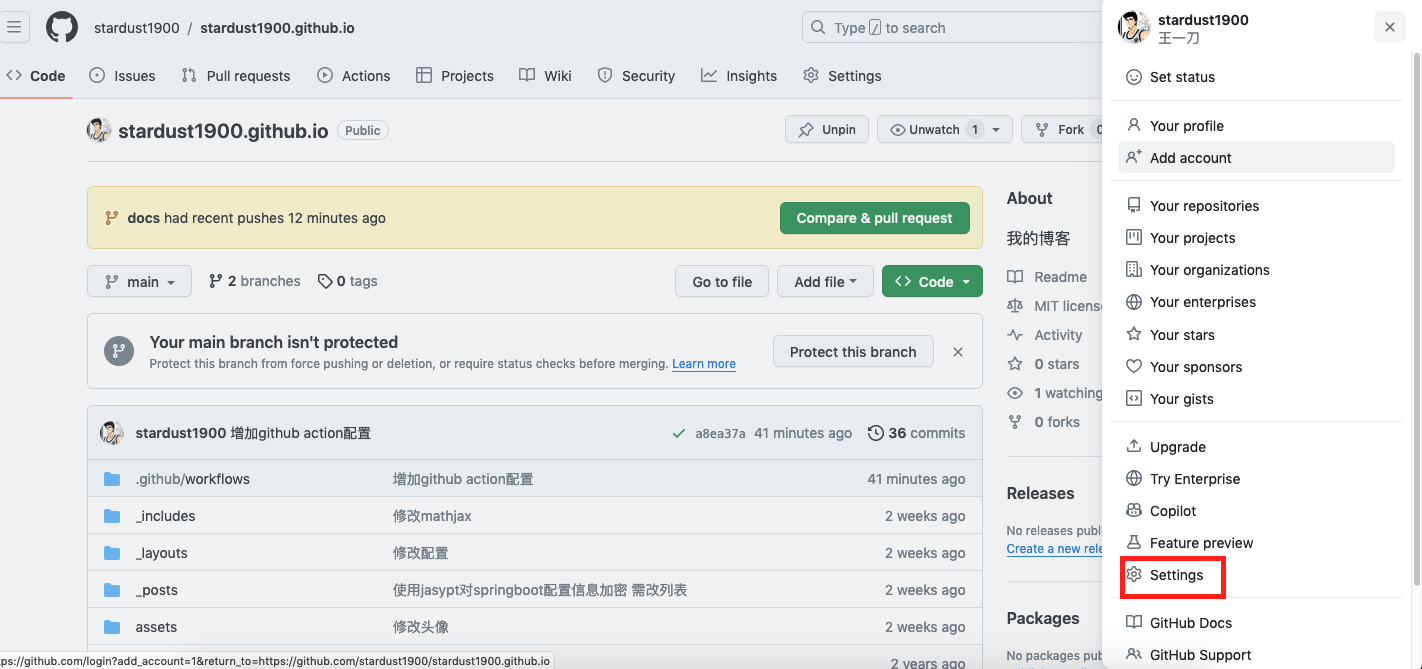Image resolution: width=1422 pixels, height=669 pixels.
Task: Expand the Add file dropdown
Action: pyautogui.click(x=825, y=281)
